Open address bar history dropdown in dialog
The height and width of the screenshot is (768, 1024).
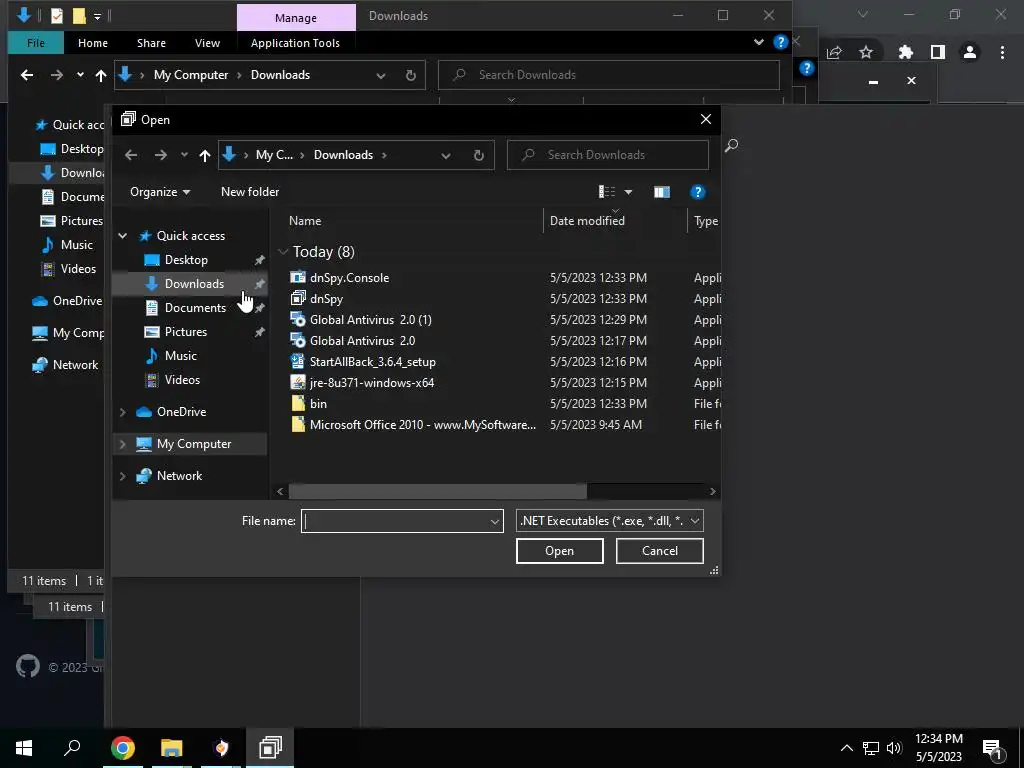coord(445,155)
